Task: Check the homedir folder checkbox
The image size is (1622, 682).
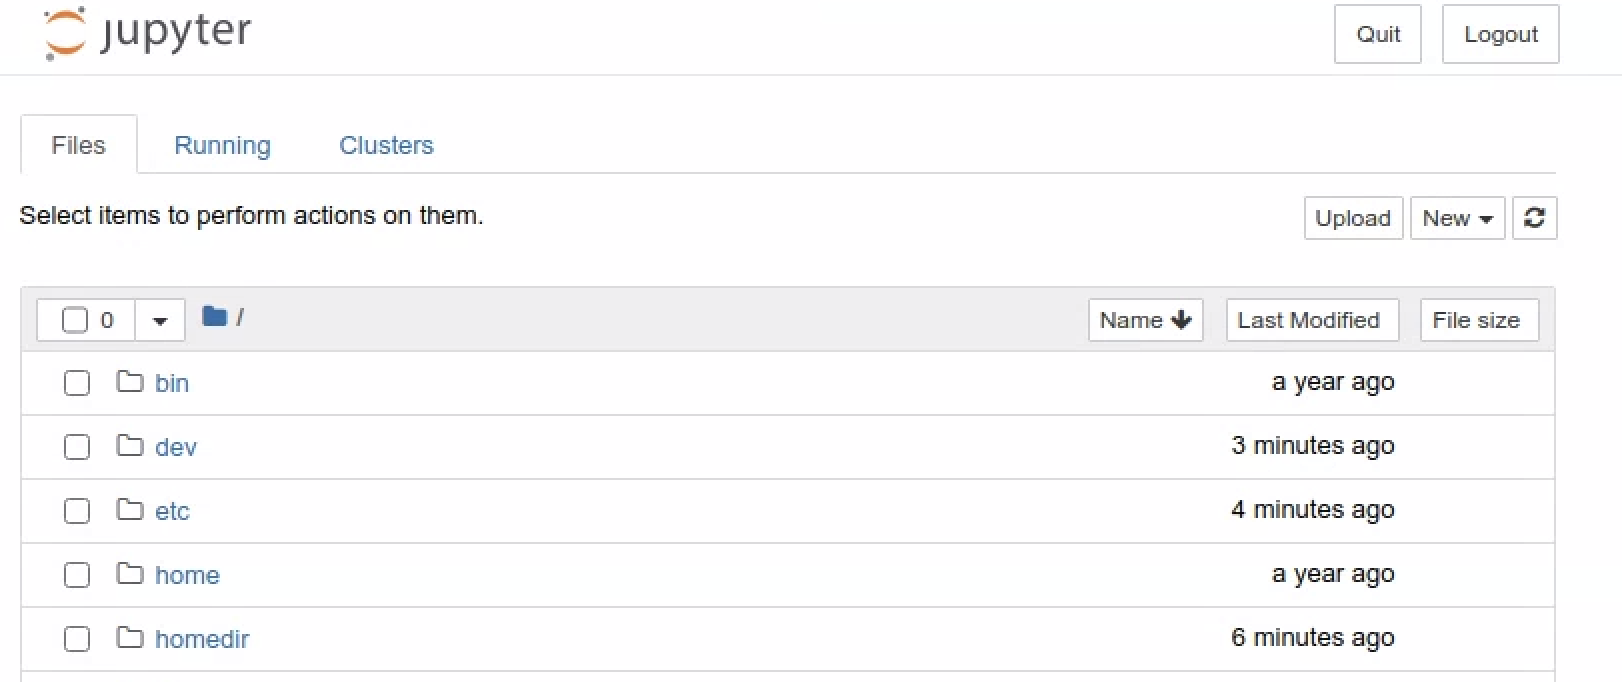Action: pyautogui.click(x=77, y=639)
